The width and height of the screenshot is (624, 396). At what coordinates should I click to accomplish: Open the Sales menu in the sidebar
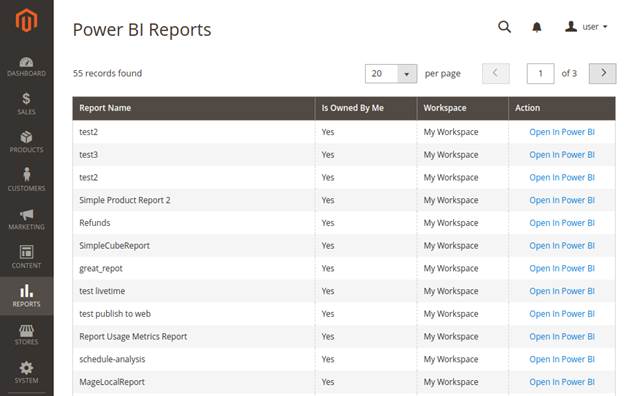(x=26, y=104)
